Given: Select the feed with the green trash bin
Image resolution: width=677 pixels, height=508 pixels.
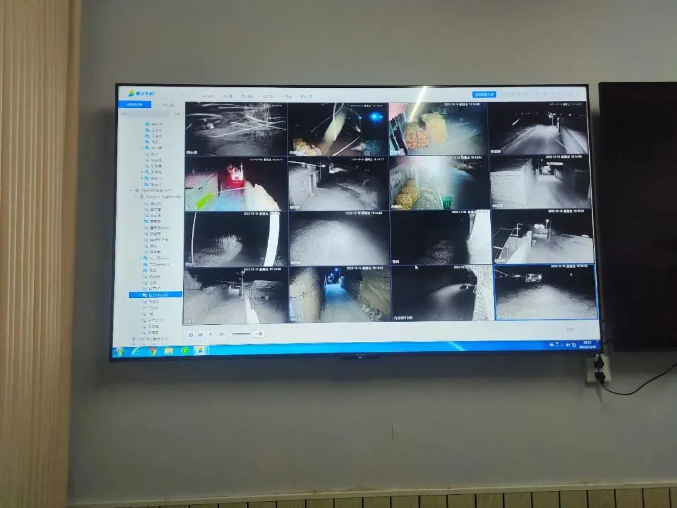Looking at the screenshot, I should (x=440, y=183).
